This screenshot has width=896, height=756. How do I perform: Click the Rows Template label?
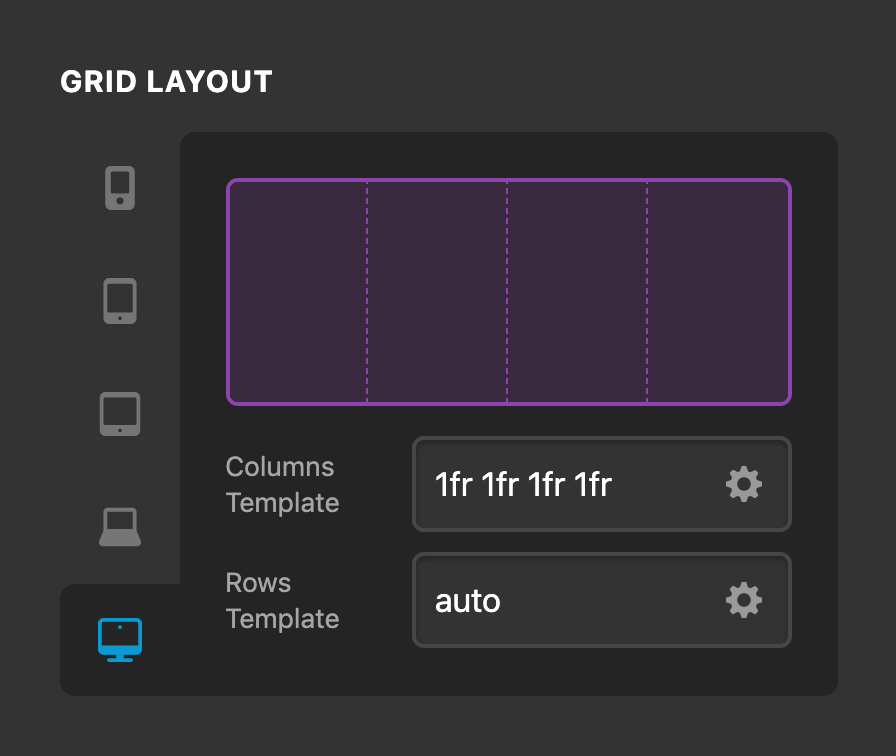(x=283, y=601)
